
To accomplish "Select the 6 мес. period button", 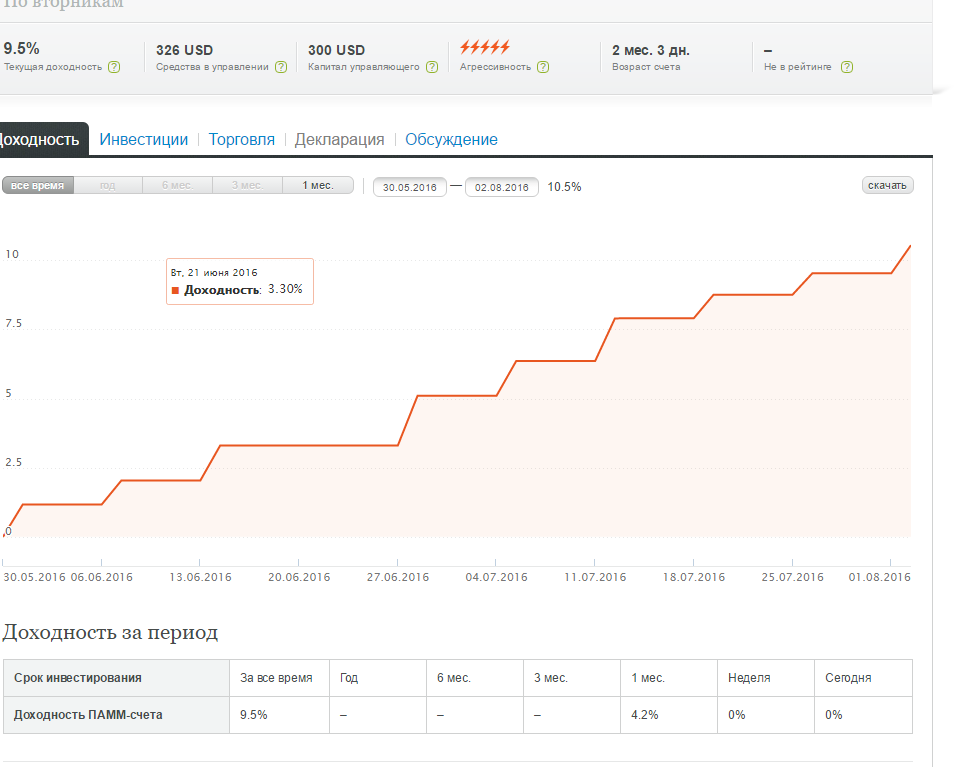I will tap(177, 185).
